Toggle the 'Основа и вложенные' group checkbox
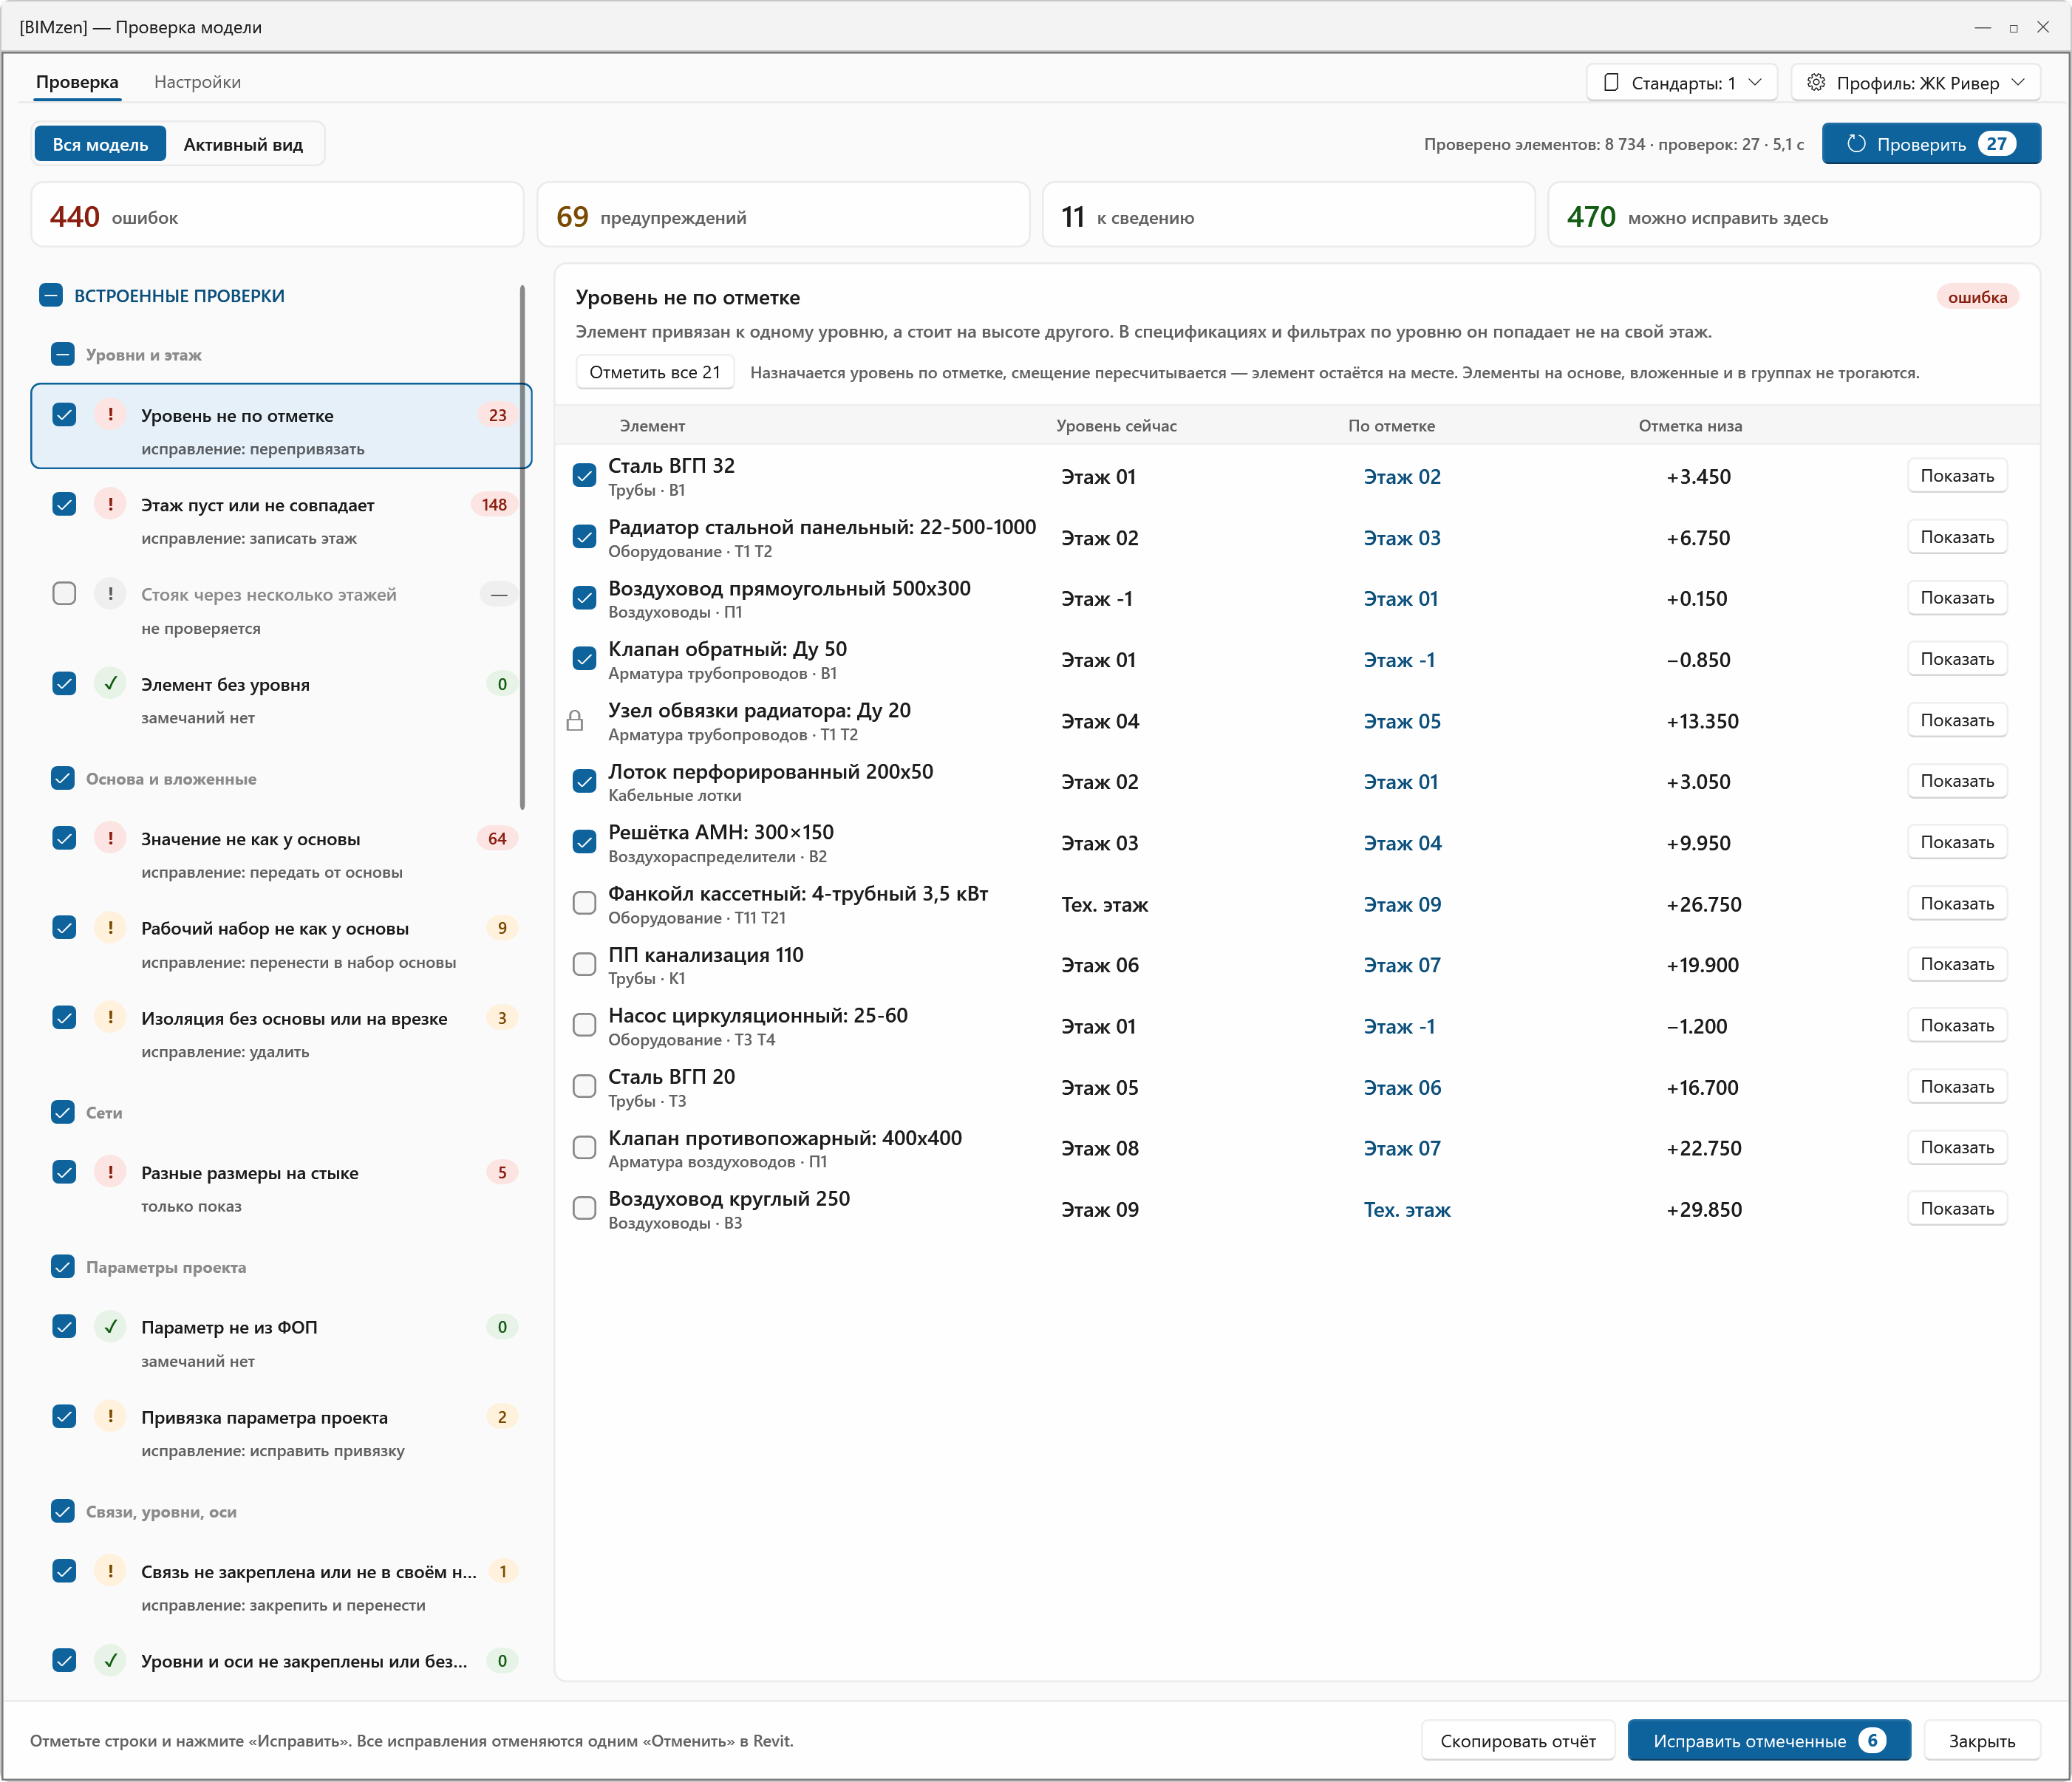2072x1782 pixels. pyautogui.click(x=63, y=778)
